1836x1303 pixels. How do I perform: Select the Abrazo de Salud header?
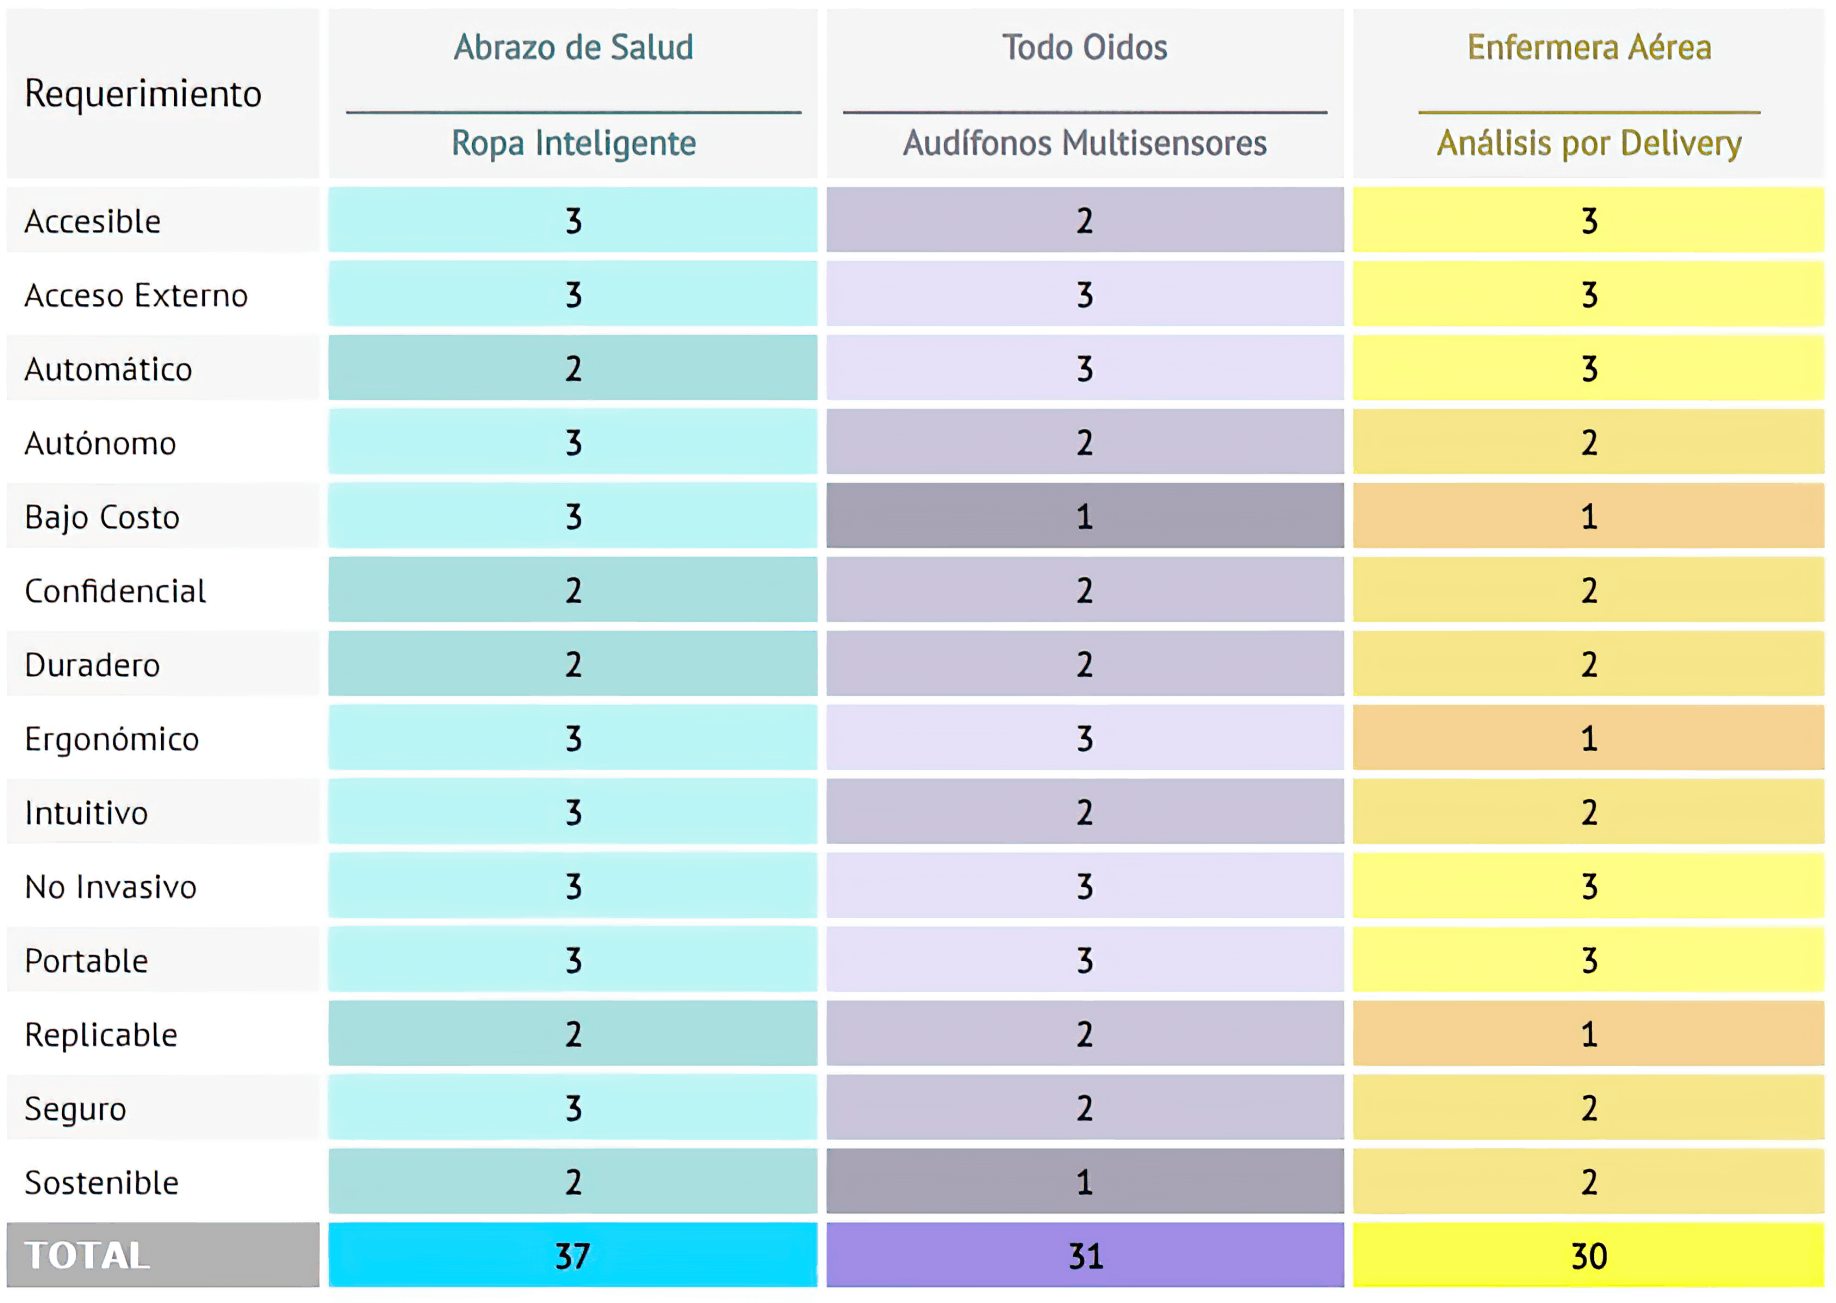[573, 47]
